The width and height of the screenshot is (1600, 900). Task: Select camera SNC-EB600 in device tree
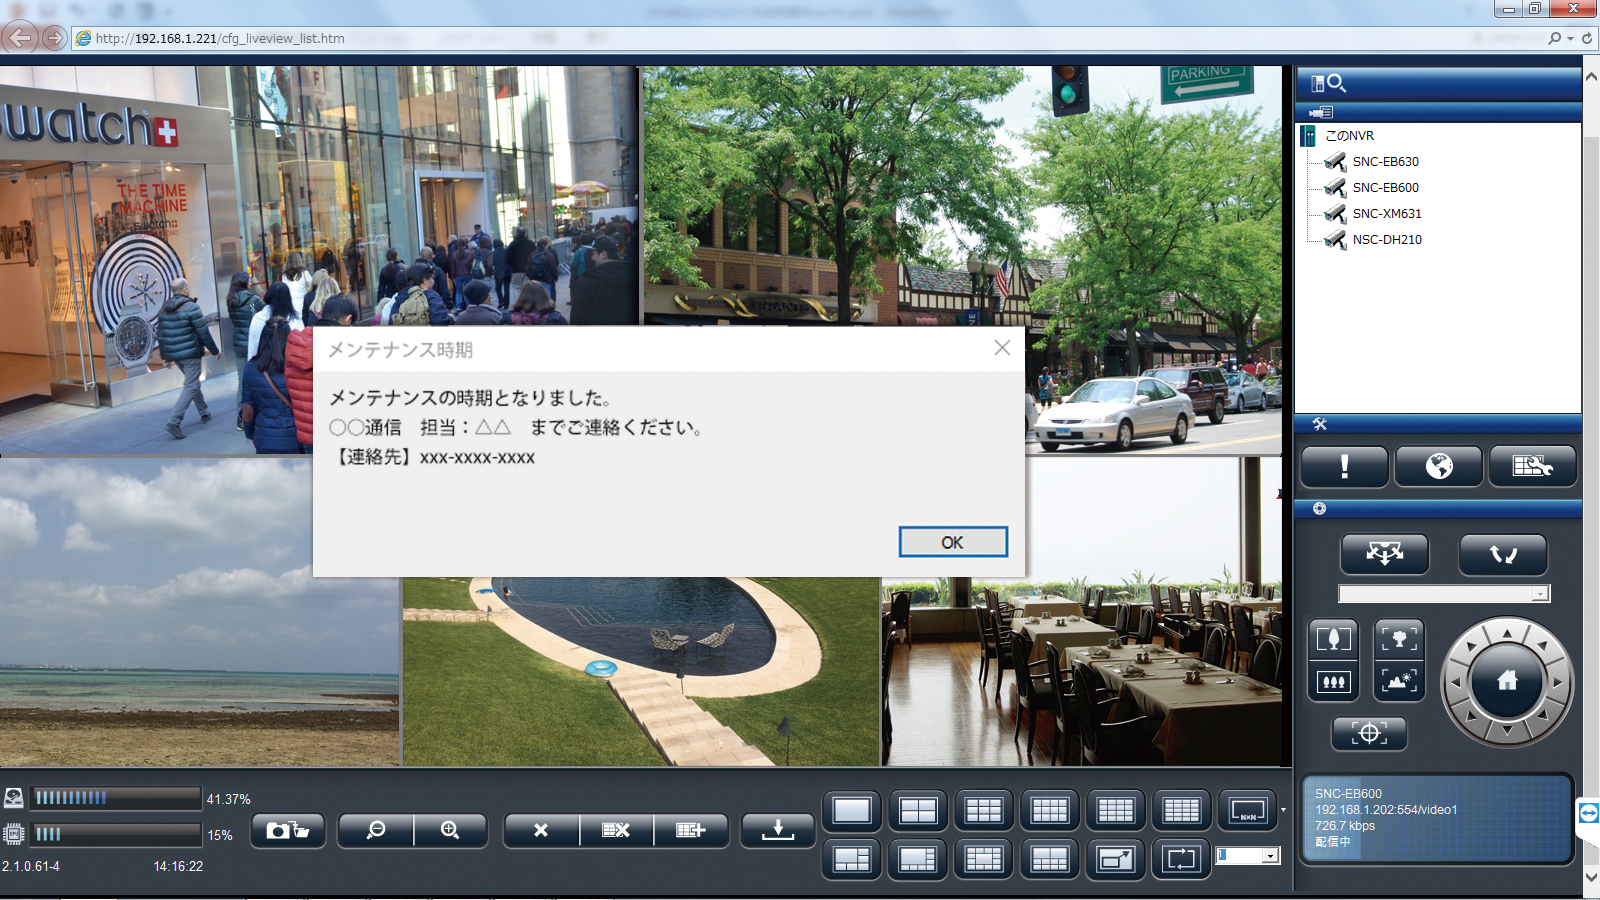click(1385, 187)
